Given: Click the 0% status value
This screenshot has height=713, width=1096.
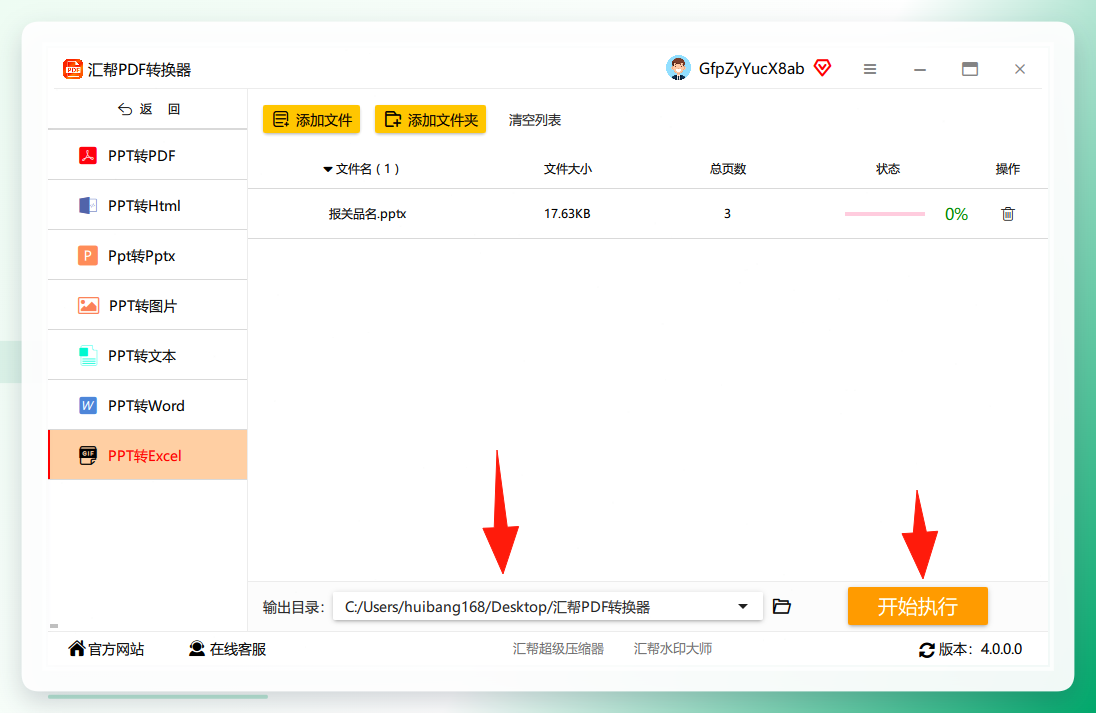Looking at the screenshot, I should click(x=956, y=215).
